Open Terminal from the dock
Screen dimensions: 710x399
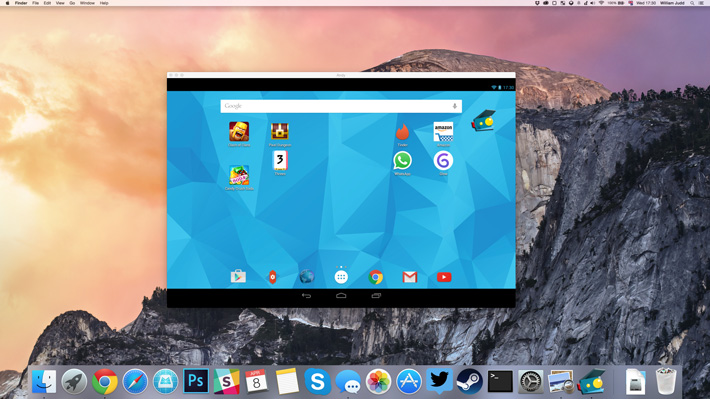500,381
